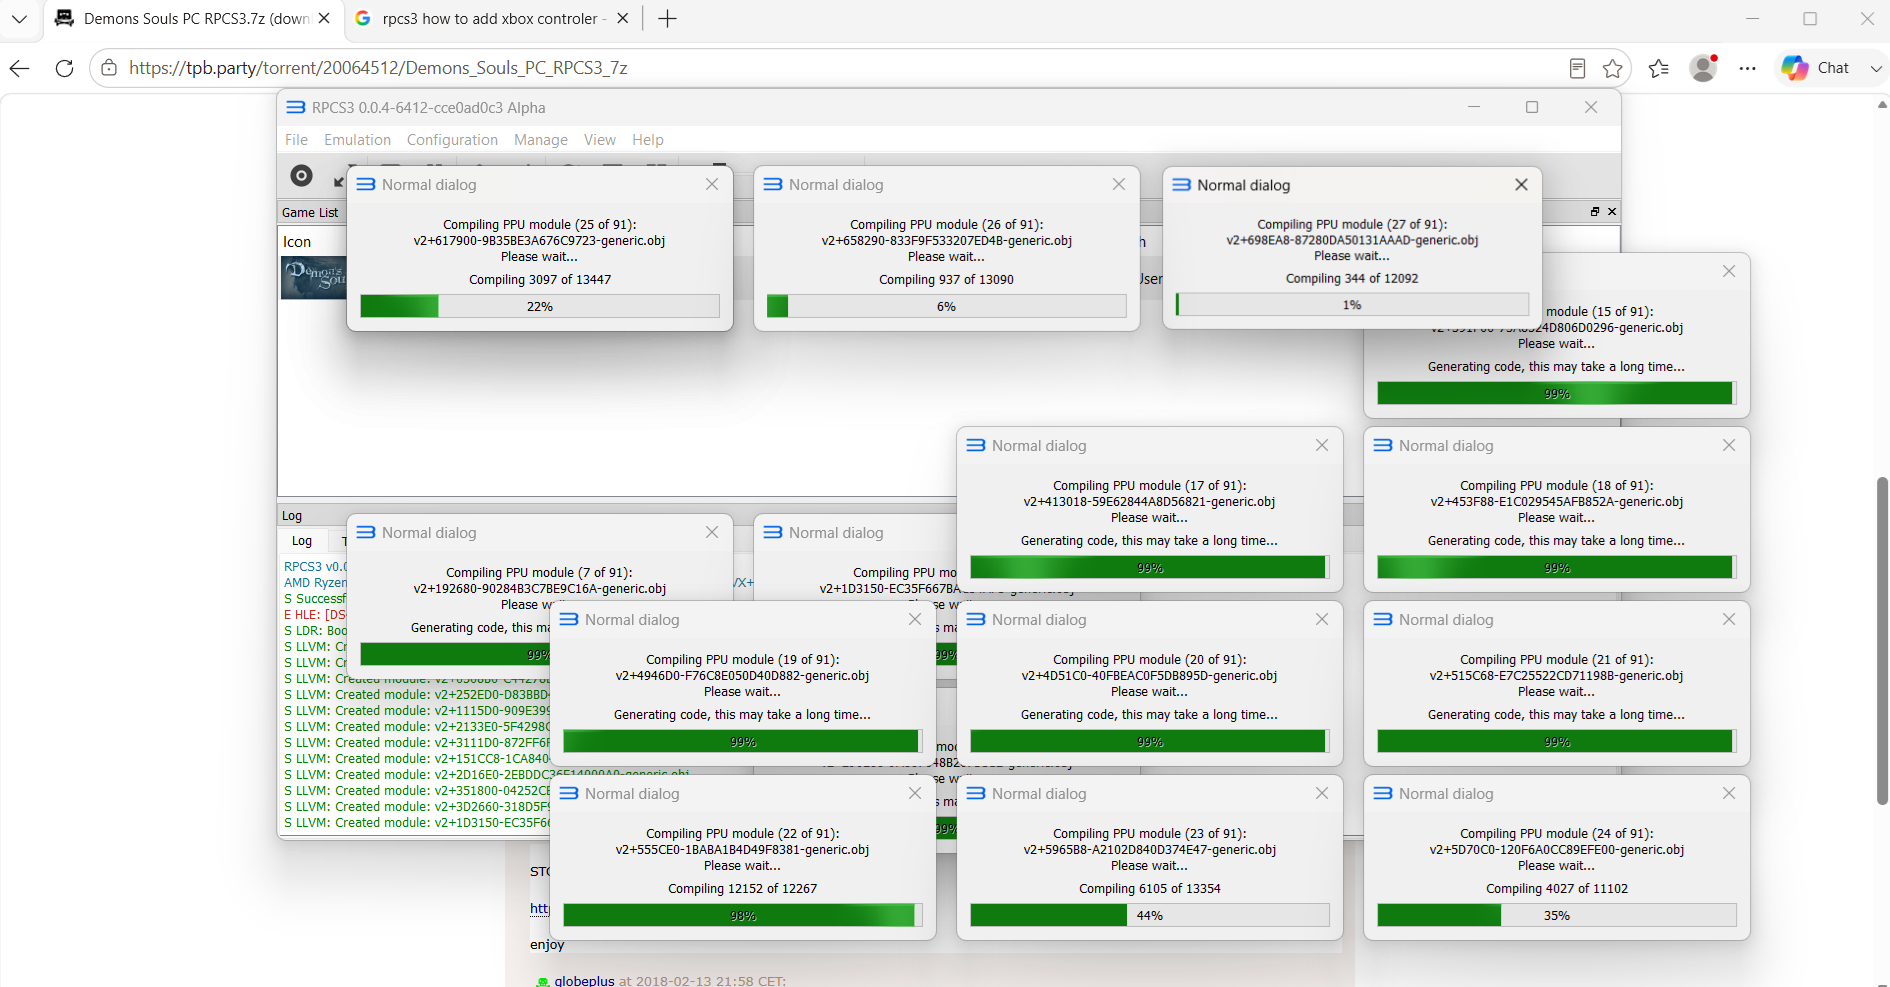1890x987 pixels.
Task: Open the browser profile avatar
Action: (1703, 68)
